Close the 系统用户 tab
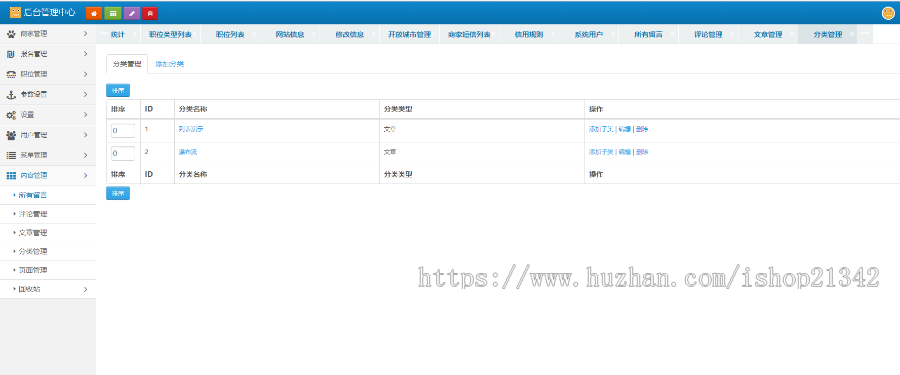900x375 pixels. 612,34
